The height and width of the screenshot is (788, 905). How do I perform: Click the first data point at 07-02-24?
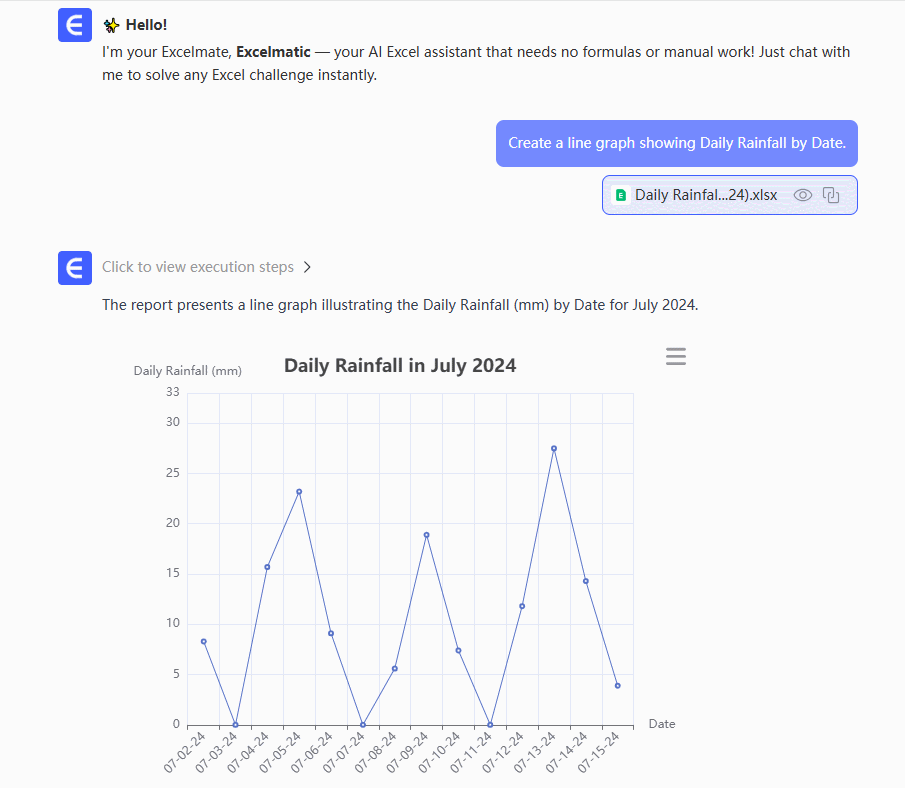click(203, 641)
